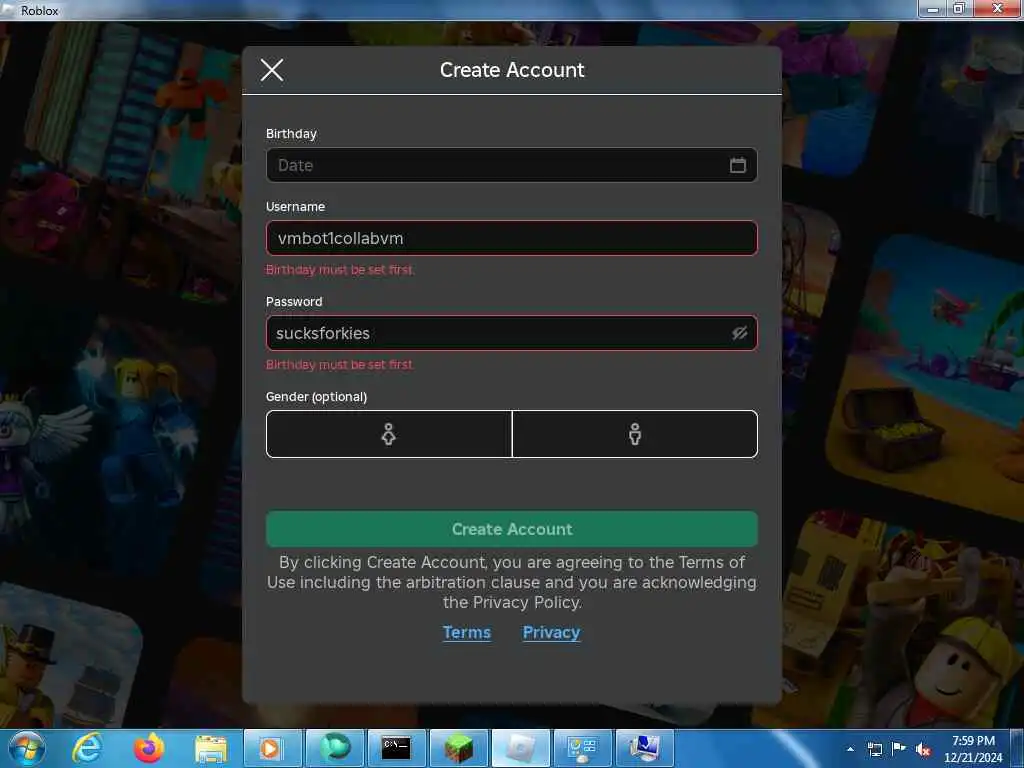Close the Create Account dialog with X
This screenshot has height=768, width=1024.
(272, 70)
